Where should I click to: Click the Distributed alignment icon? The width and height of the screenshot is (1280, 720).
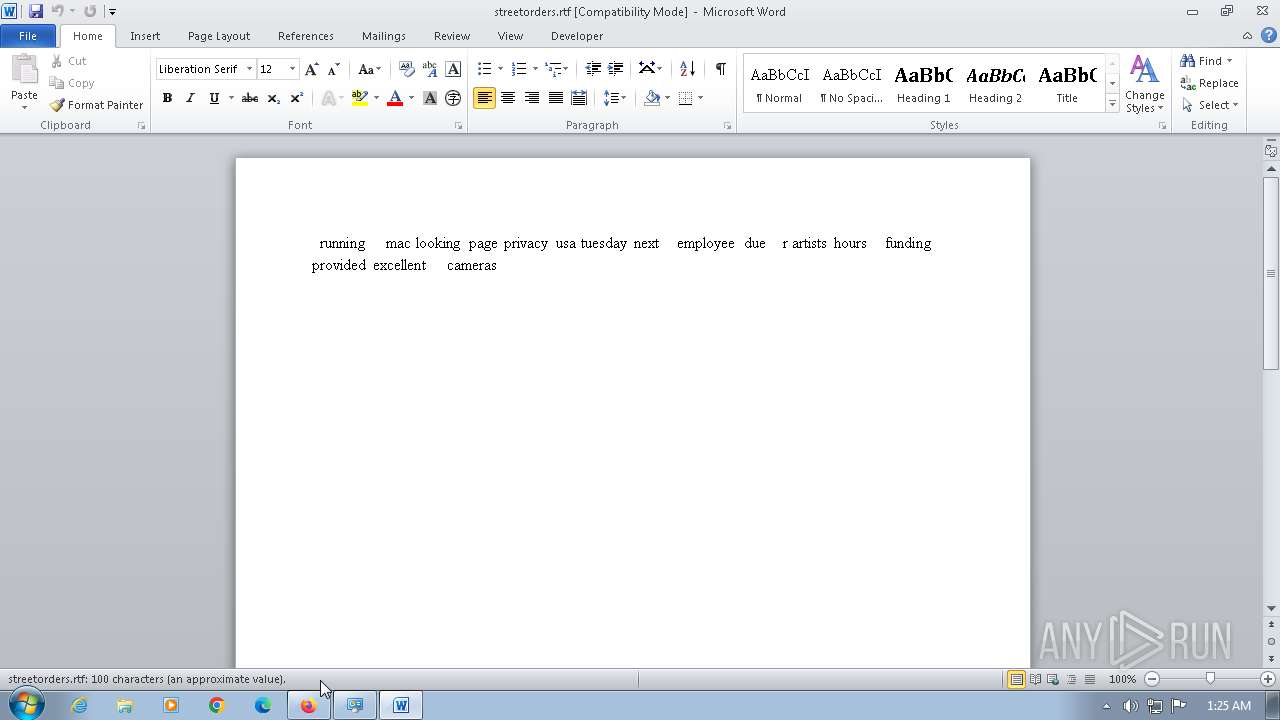578,98
